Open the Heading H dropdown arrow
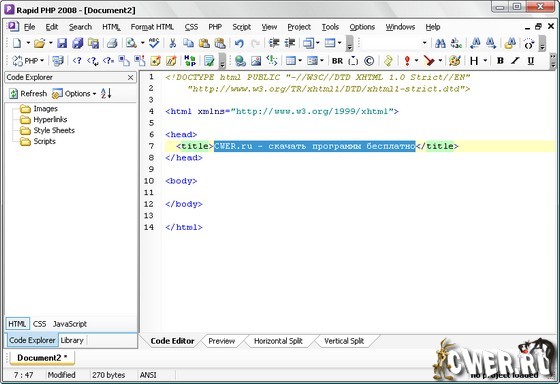This screenshot has height=384, width=560. 485,61
